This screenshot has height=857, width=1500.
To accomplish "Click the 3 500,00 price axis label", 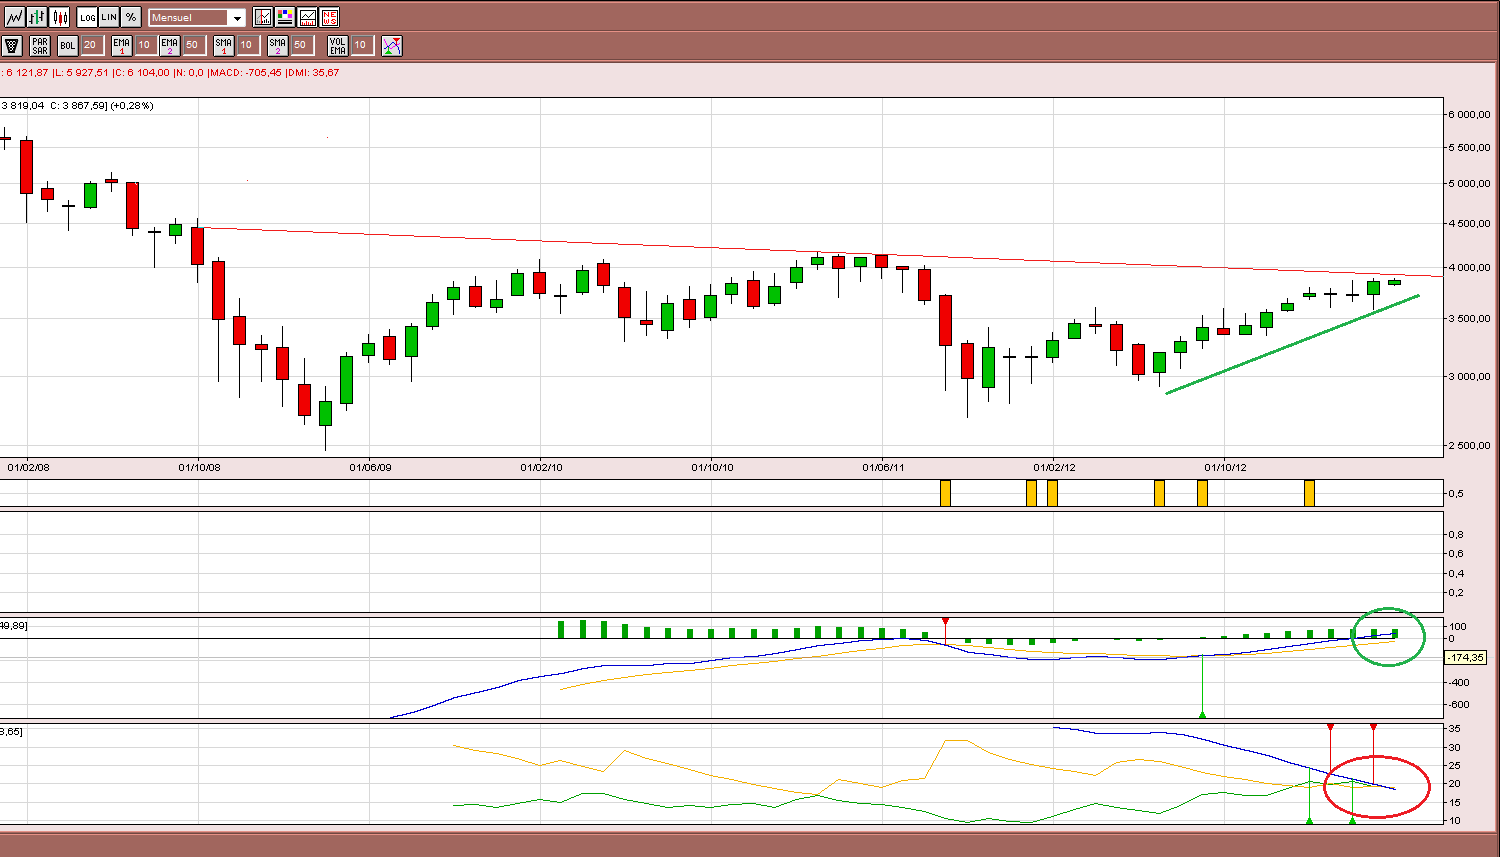I will click(x=1470, y=318).
